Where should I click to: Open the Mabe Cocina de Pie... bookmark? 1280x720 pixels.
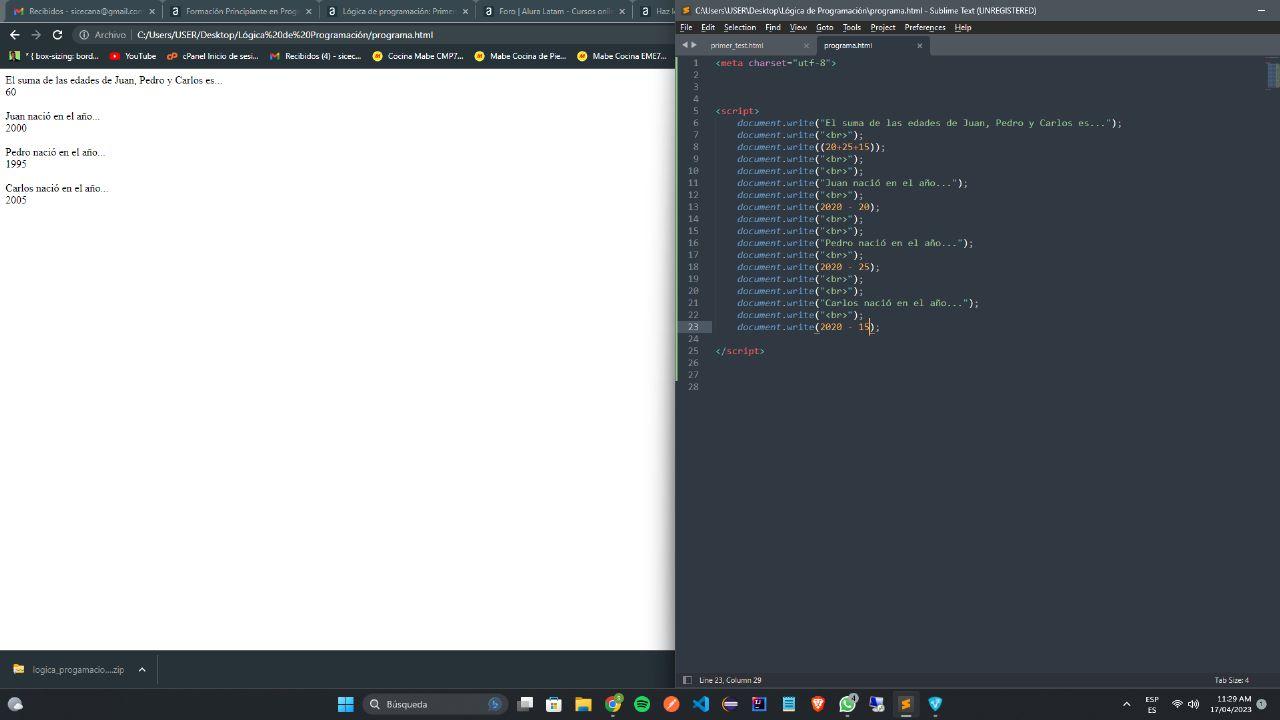tap(520, 56)
